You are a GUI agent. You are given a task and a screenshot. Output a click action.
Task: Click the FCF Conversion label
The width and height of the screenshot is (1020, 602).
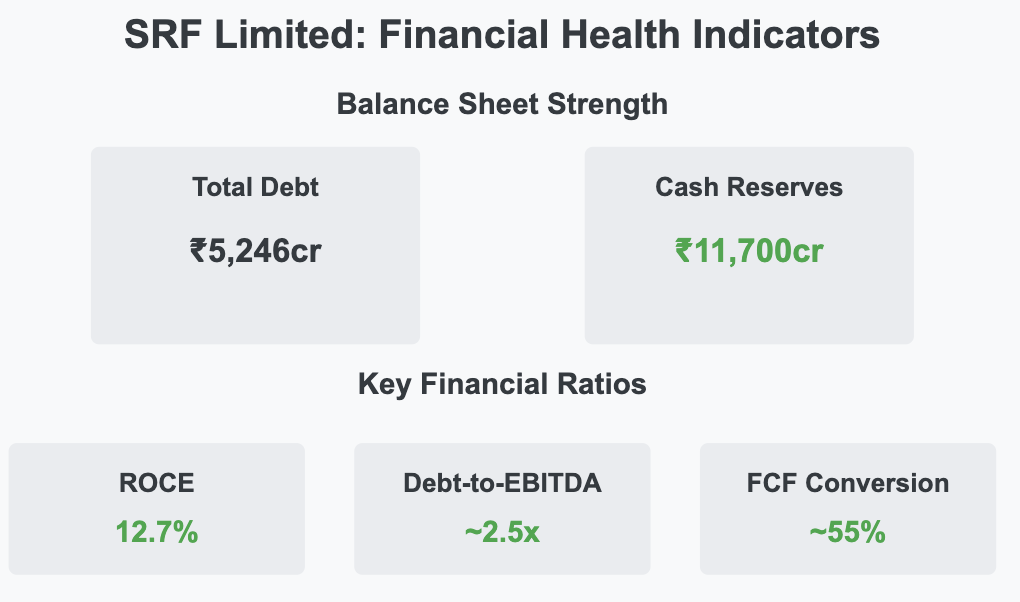coord(848,484)
